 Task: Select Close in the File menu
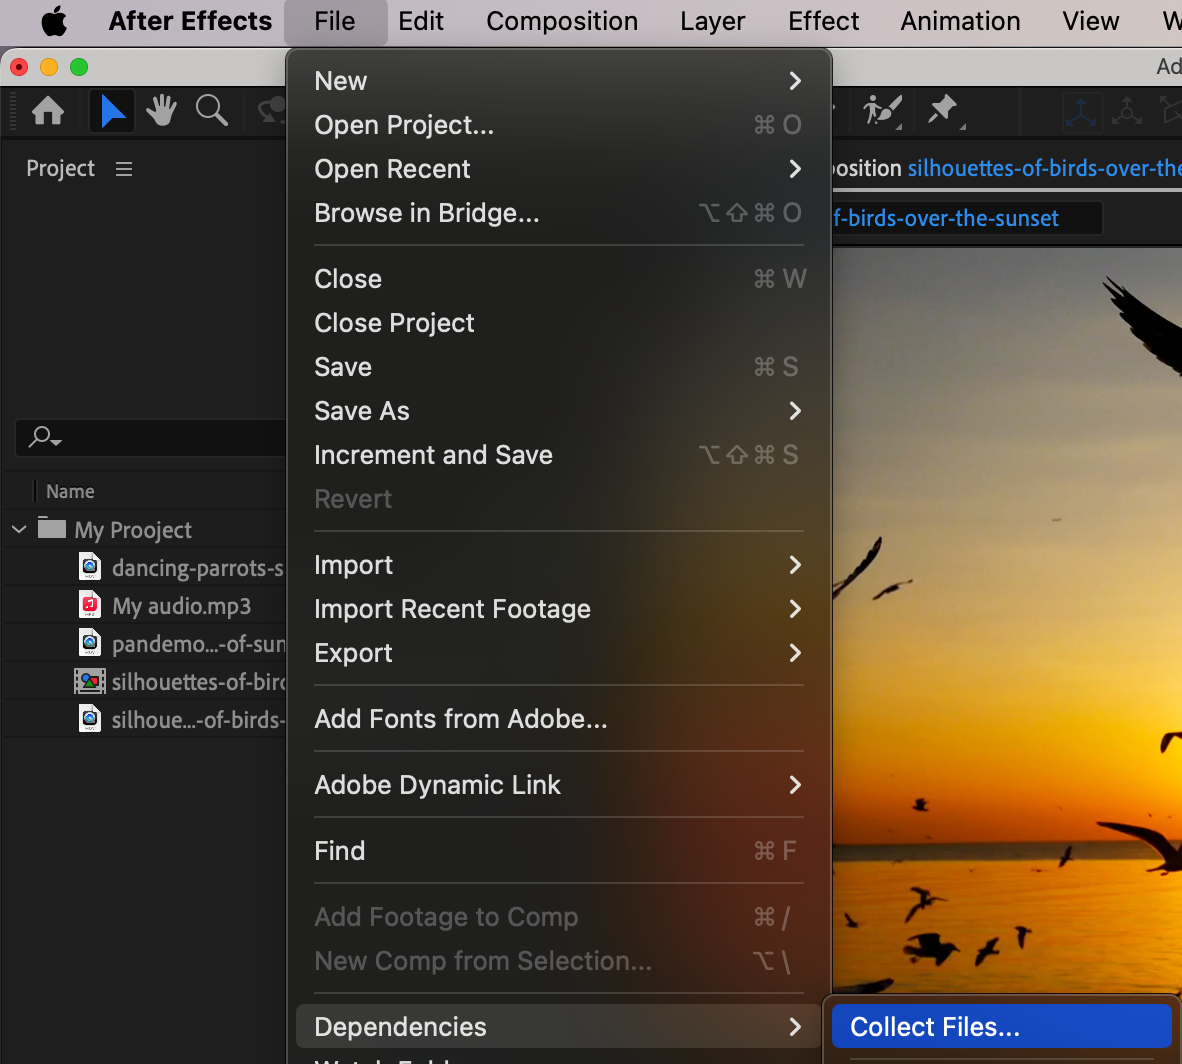[558, 279]
